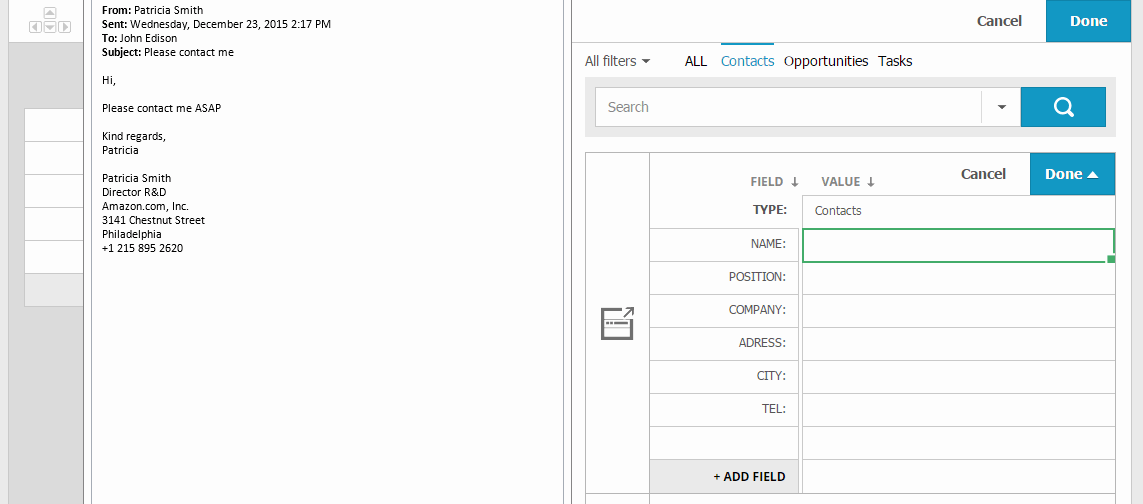Switch to the Tasks tab
The width and height of the screenshot is (1143, 504).
coord(895,62)
